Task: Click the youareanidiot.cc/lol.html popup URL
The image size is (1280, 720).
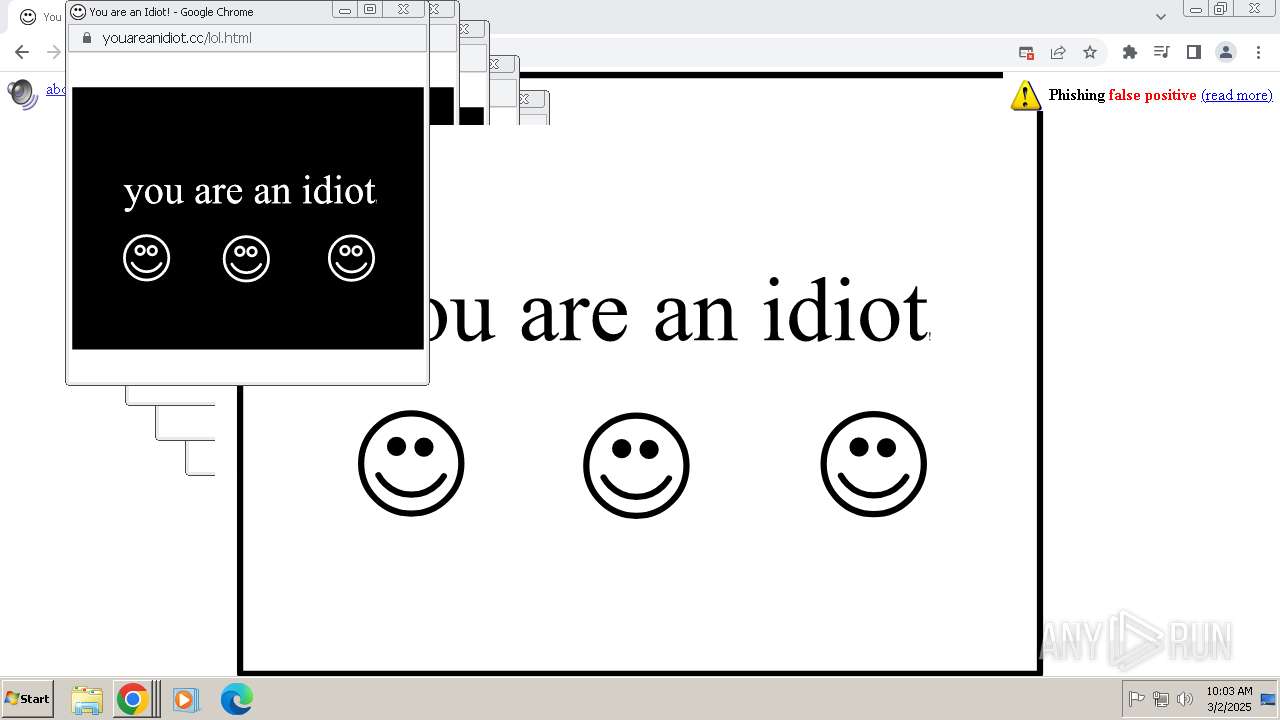Action: [x=177, y=38]
